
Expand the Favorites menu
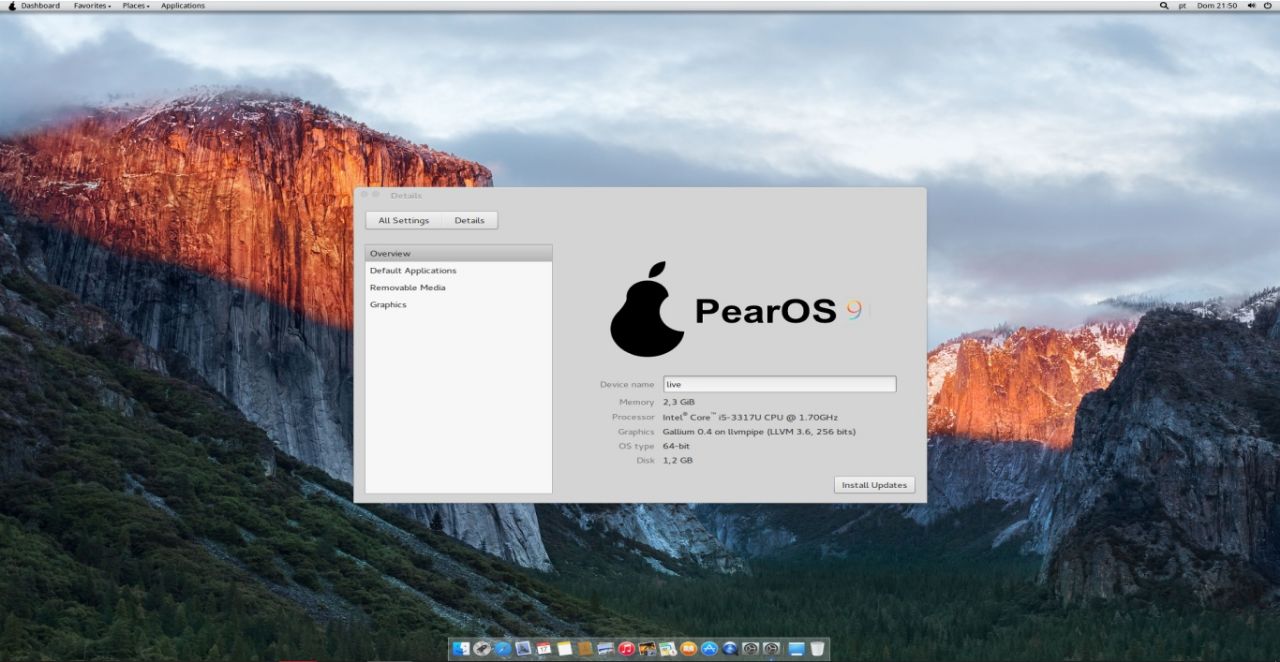[93, 5]
